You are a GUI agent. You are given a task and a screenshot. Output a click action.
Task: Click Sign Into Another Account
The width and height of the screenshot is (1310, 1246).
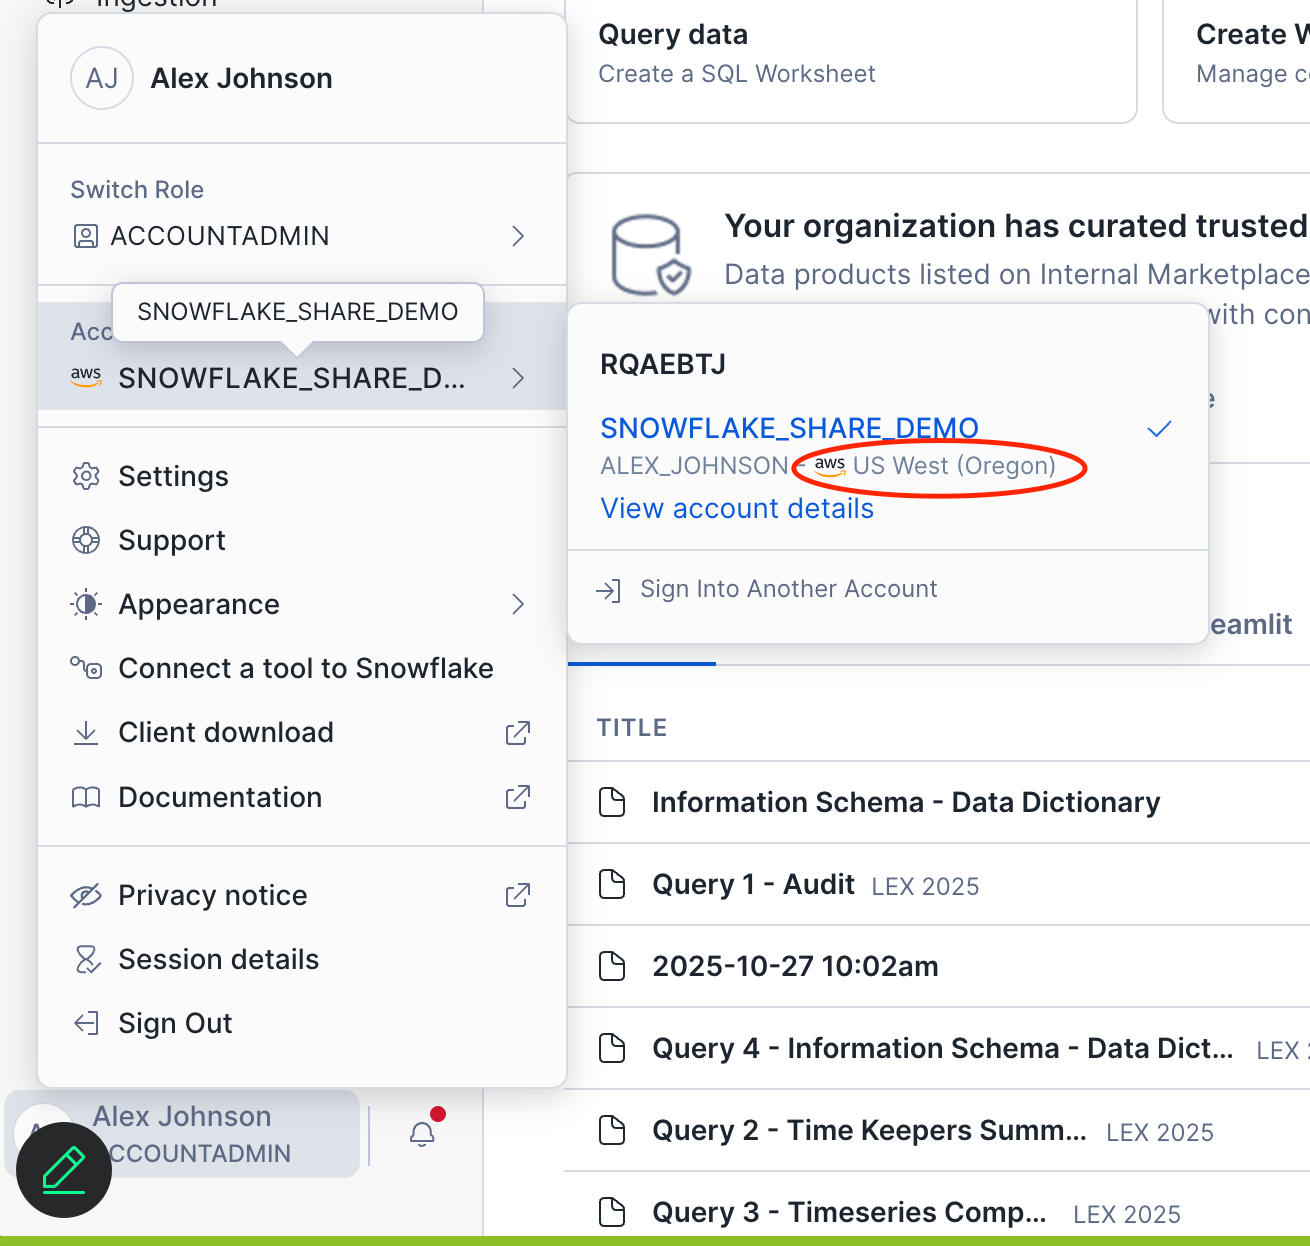[x=788, y=588]
